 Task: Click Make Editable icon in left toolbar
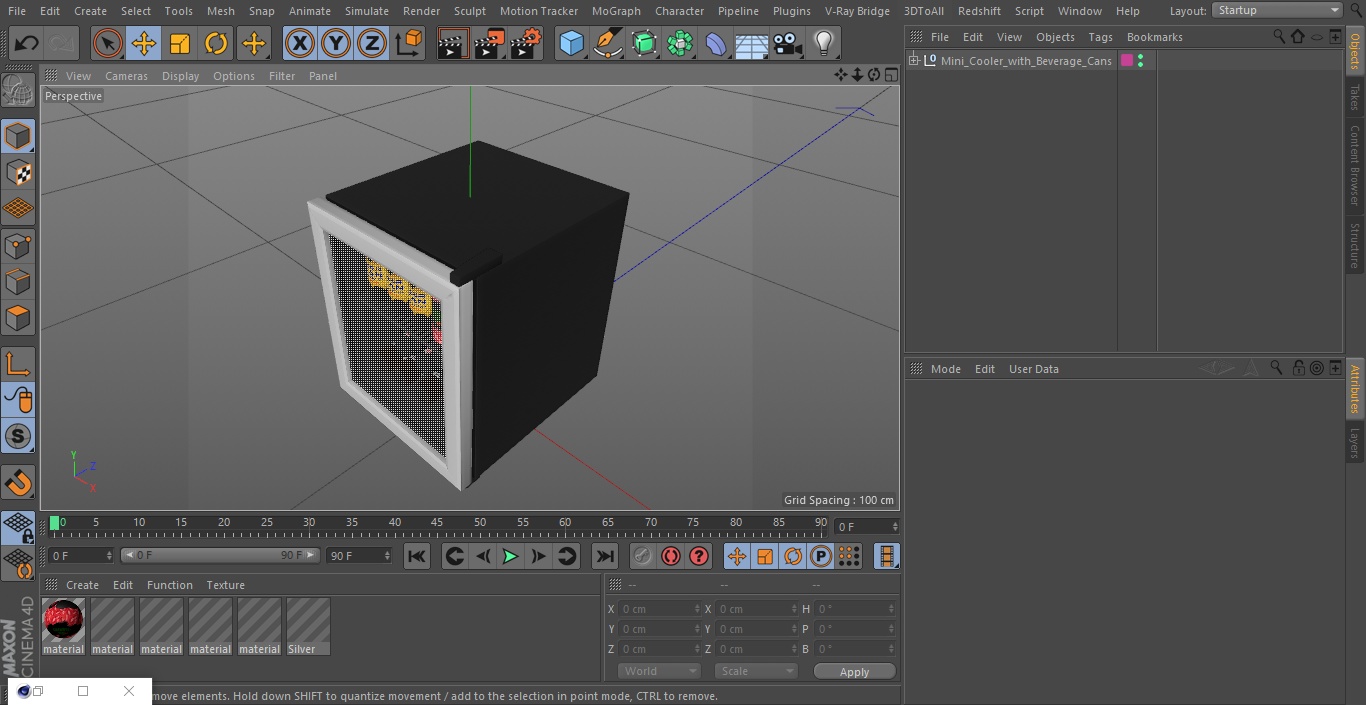[18, 91]
